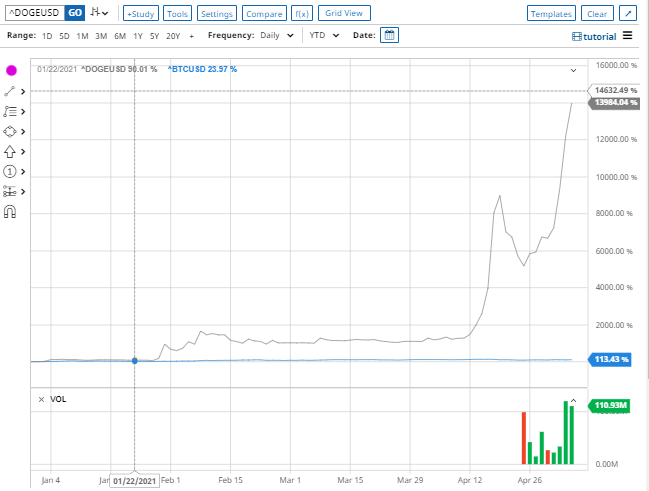Select the 5Y range

[x=154, y=36]
